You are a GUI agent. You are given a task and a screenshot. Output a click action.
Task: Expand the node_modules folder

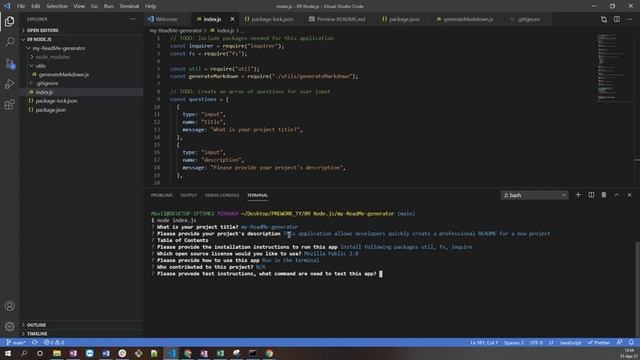pos(52,57)
